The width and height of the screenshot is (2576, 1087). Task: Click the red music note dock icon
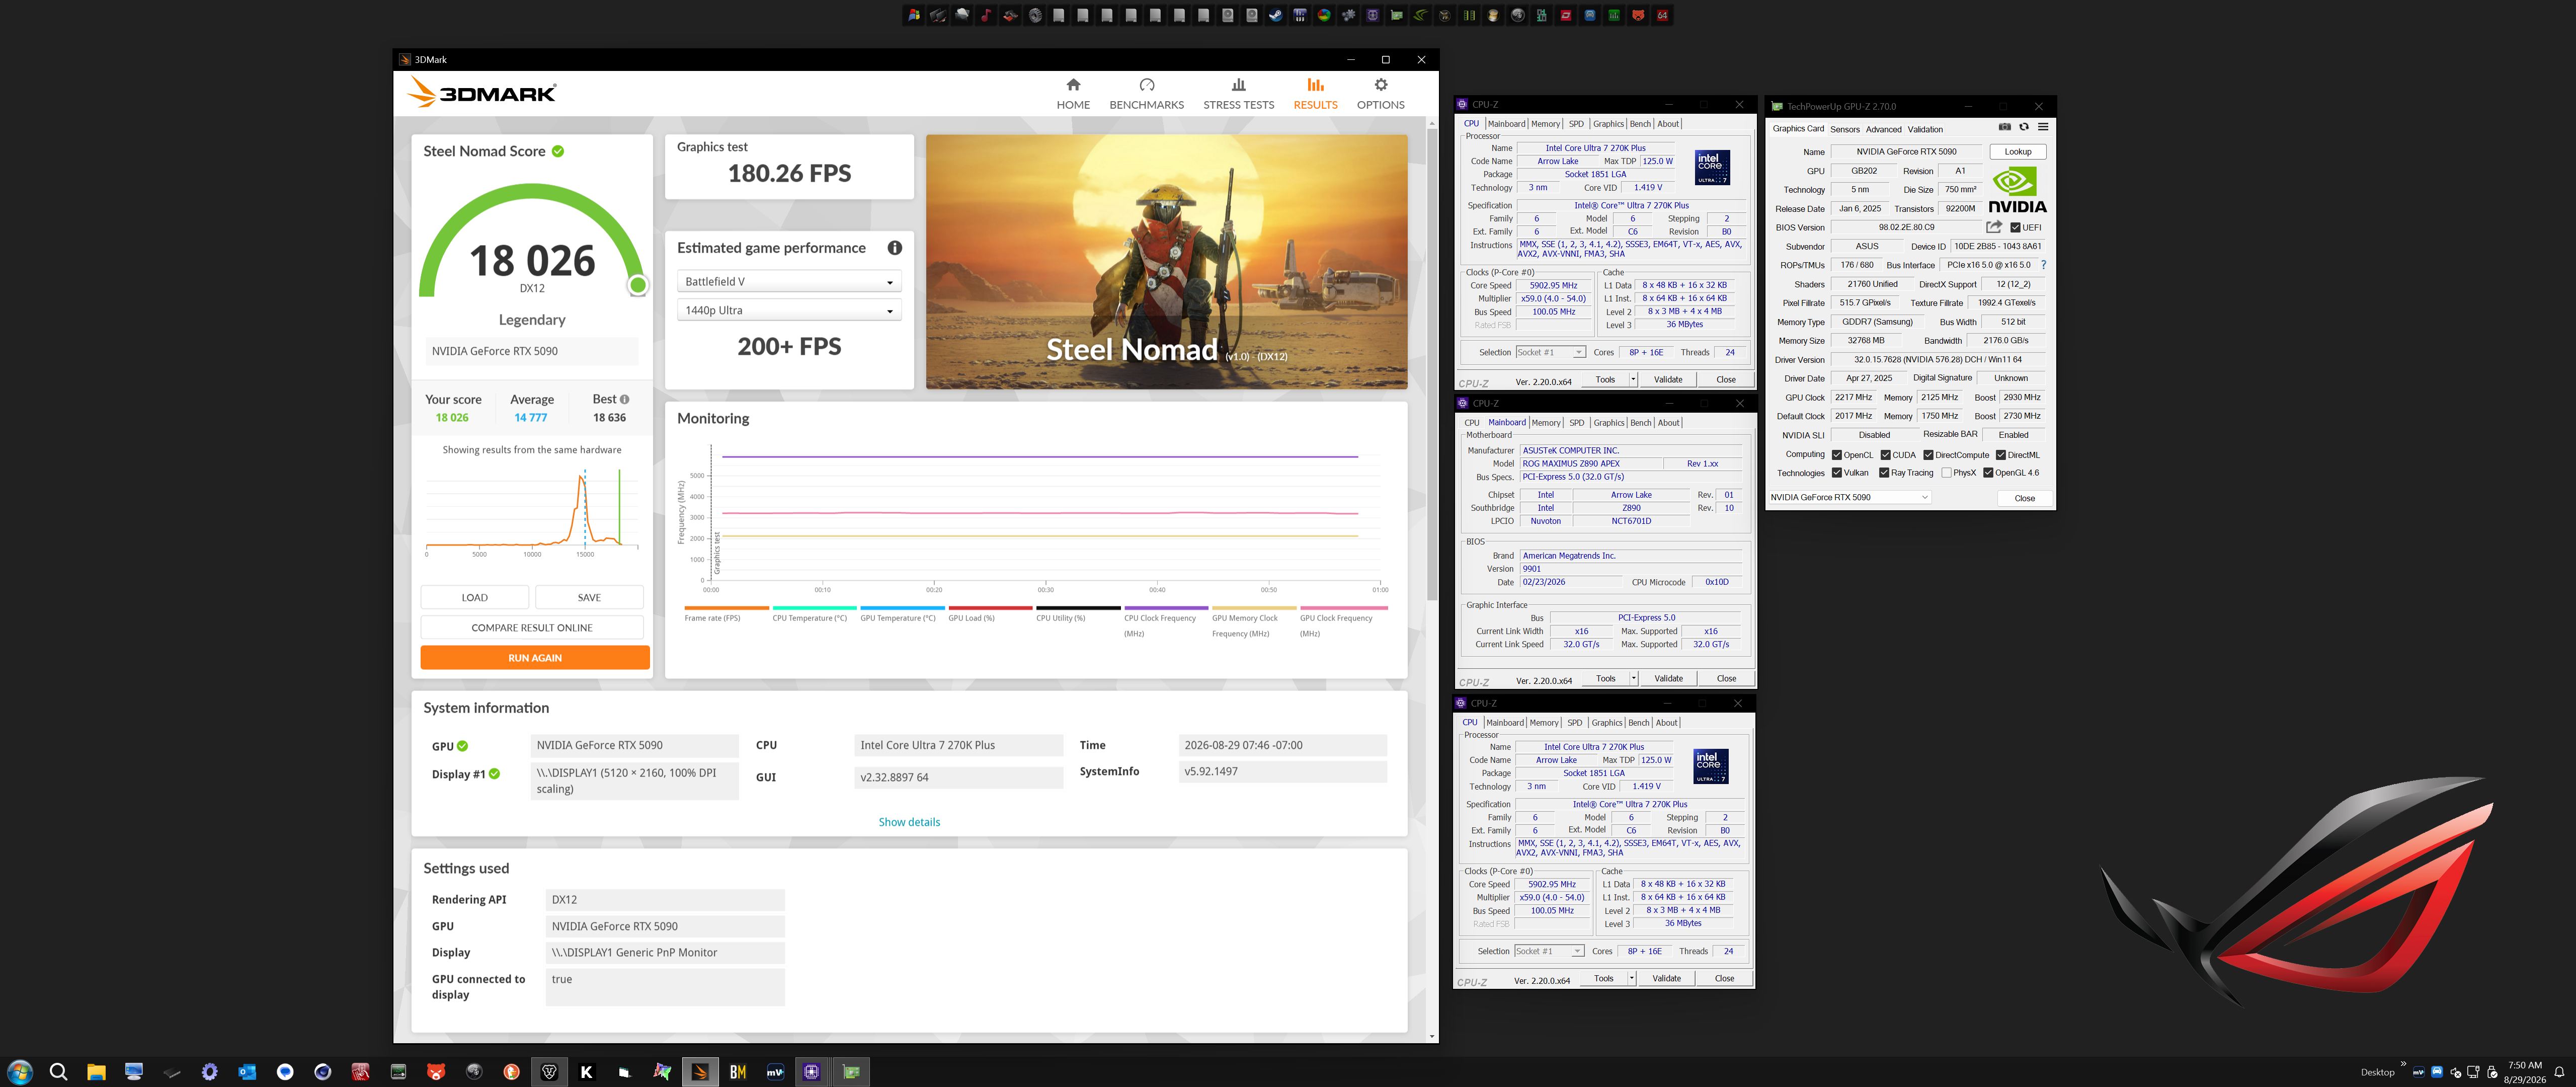coord(986,15)
